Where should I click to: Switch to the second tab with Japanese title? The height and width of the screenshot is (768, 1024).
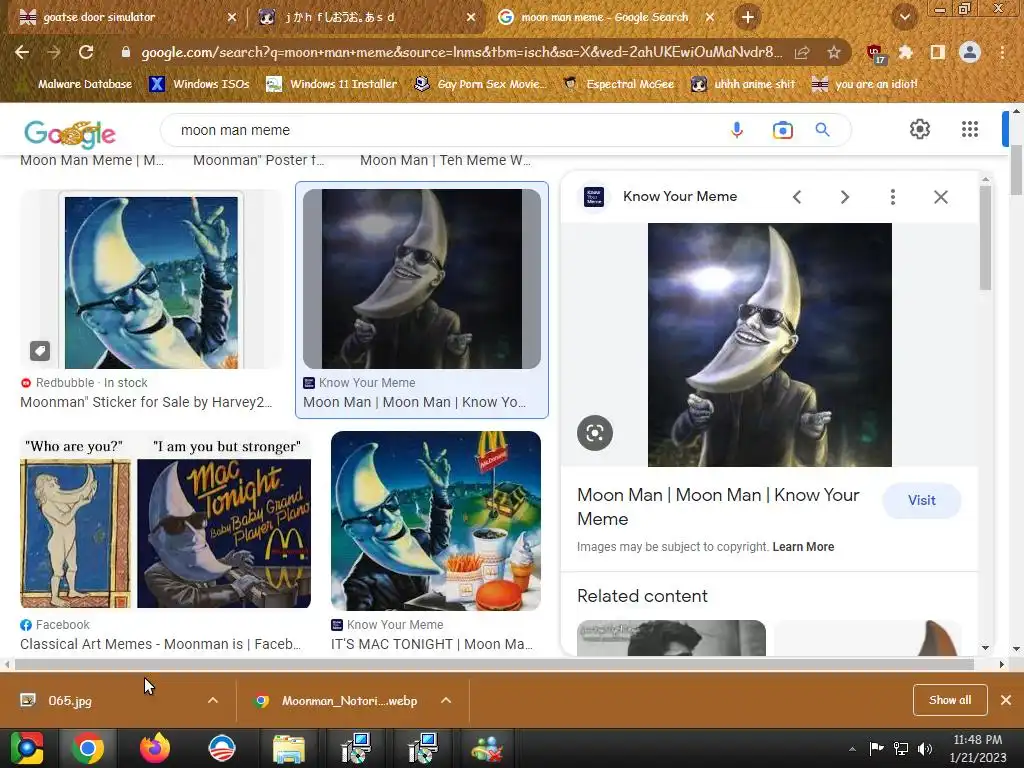point(366,17)
